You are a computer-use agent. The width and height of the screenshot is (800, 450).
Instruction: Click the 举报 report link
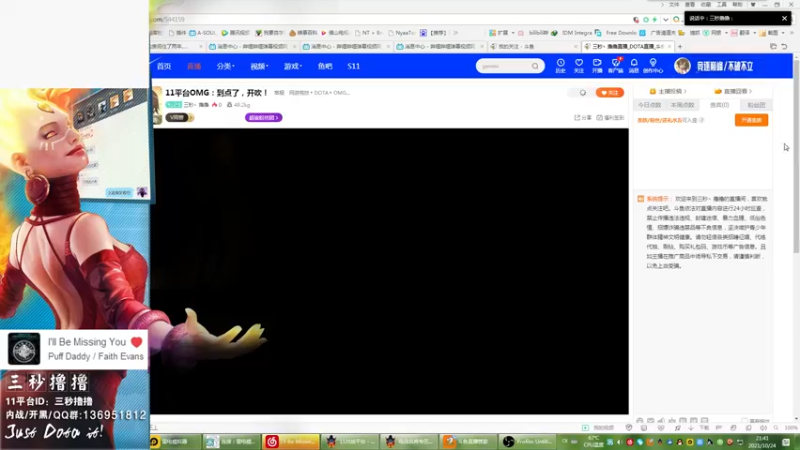click(279, 93)
